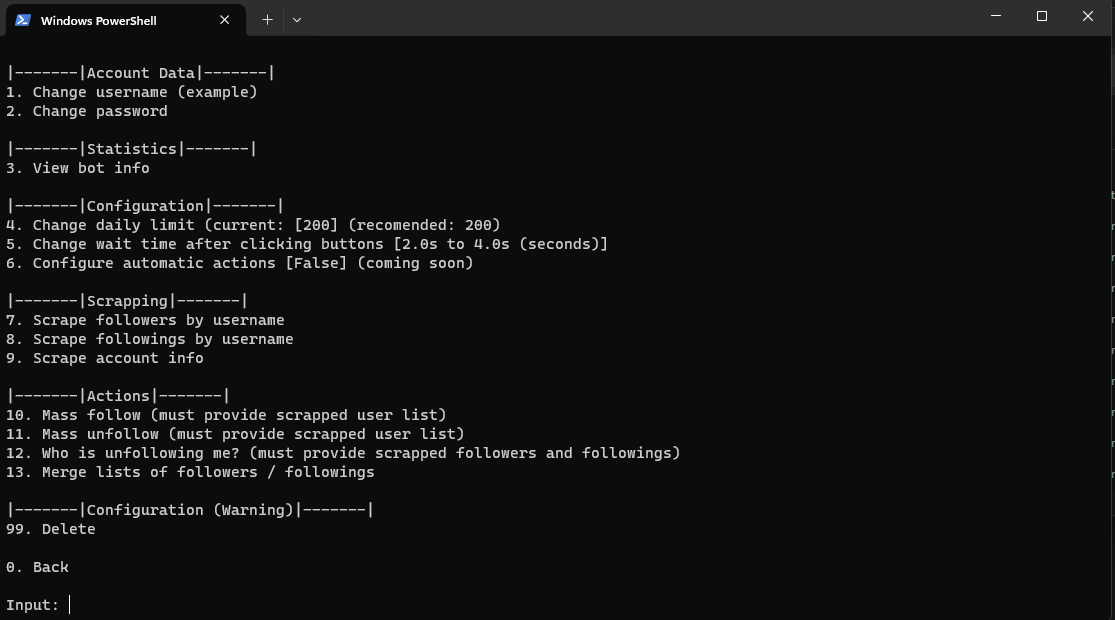Image resolution: width=1115 pixels, height=620 pixels.
Task: Click '12. Who is unfollowing me?' line
Action: (x=343, y=454)
